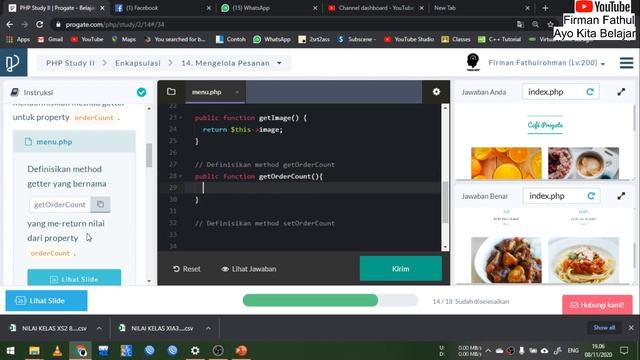Collapse code fold at line 23

(x=181, y=118)
